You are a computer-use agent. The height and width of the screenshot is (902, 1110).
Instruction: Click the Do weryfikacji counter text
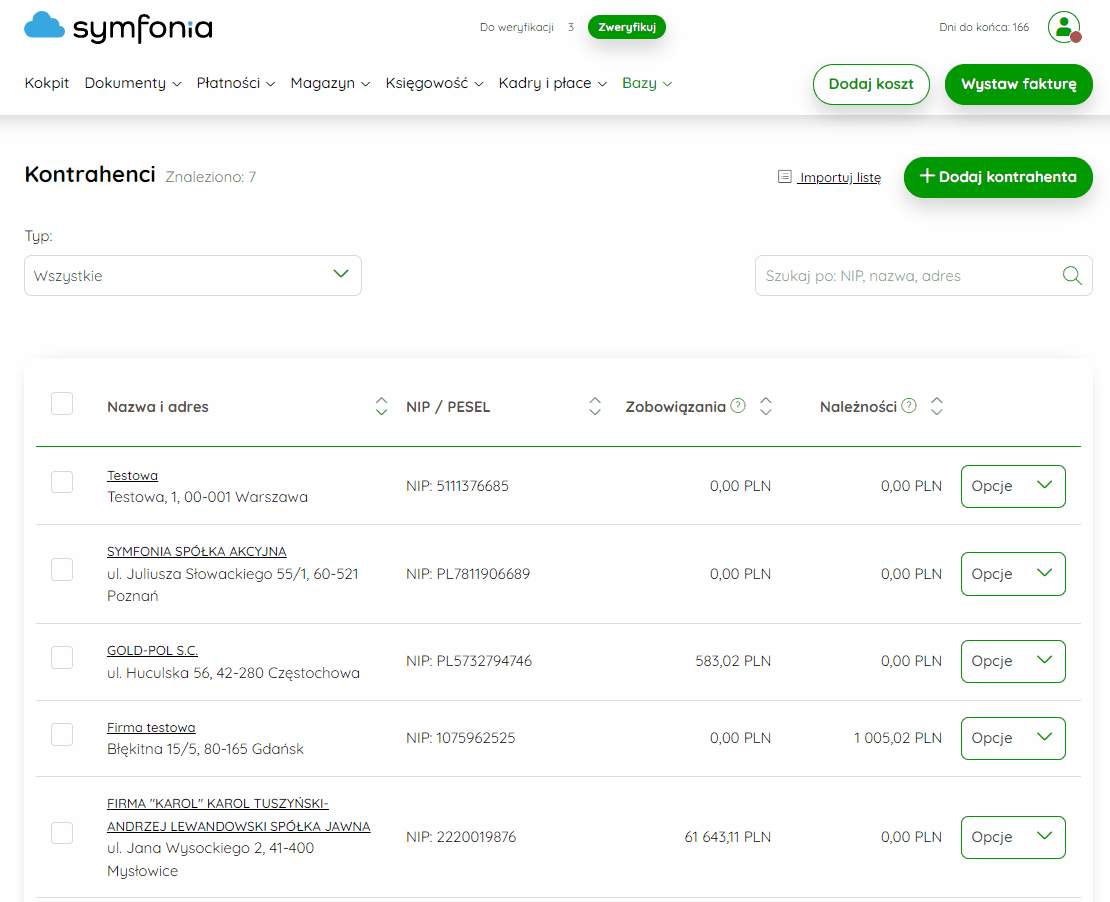(527, 27)
